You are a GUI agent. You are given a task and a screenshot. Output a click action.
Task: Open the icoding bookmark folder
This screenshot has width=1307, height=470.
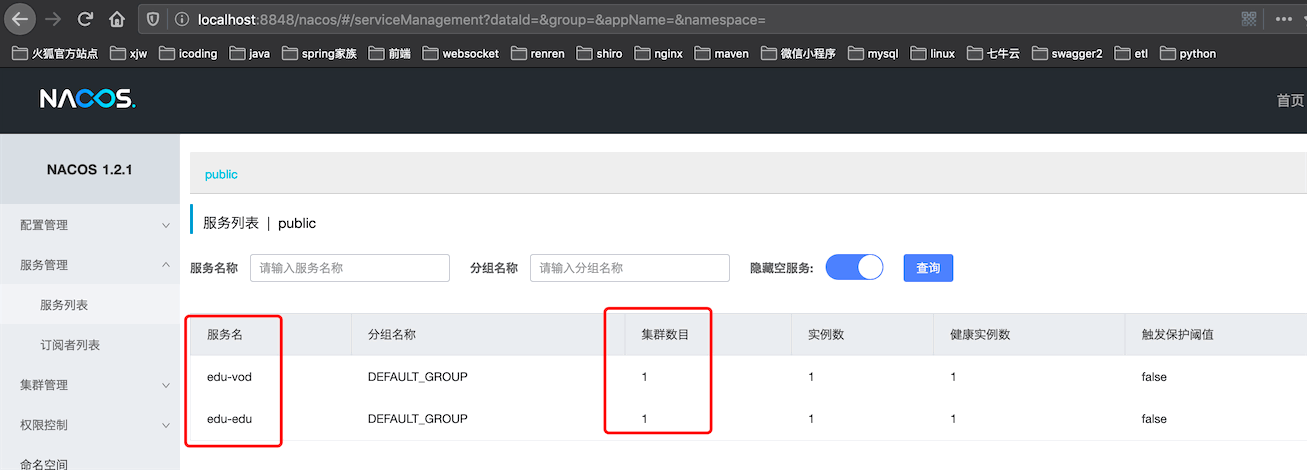tap(188, 54)
